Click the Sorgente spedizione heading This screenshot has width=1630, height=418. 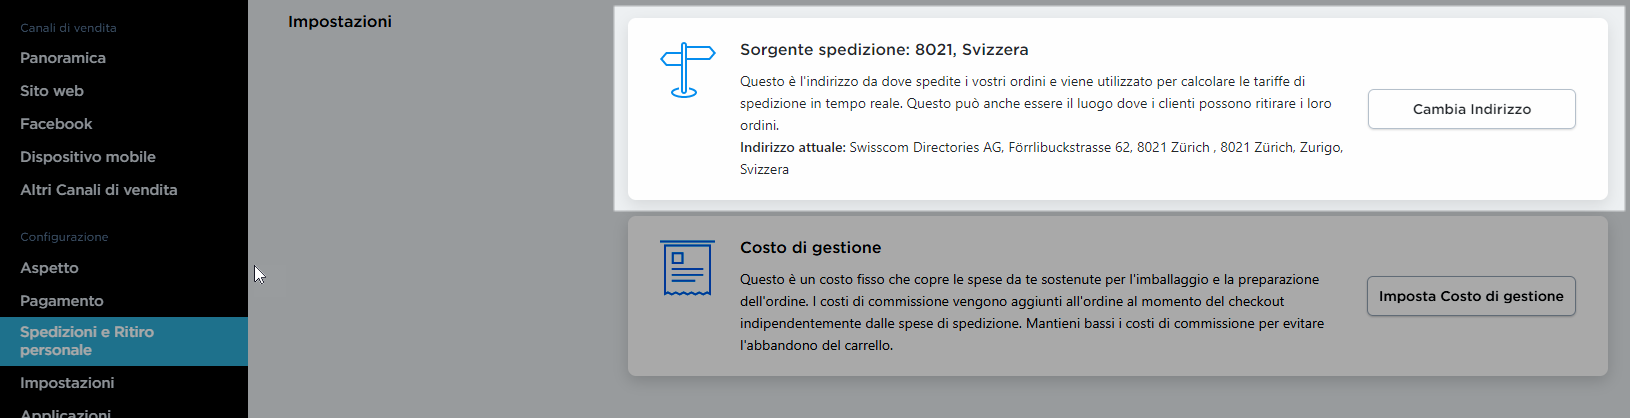pyautogui.click(x=884, y=50)
